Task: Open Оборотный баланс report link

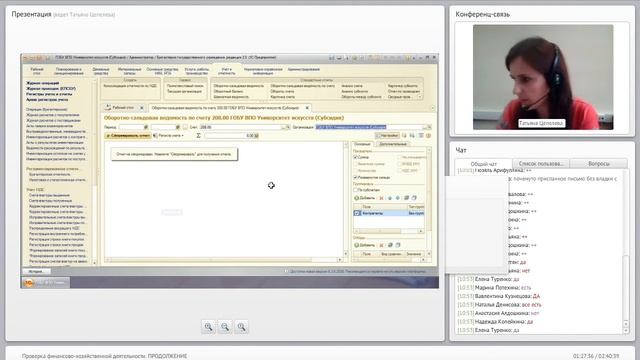Action: [x=228, y=91]
